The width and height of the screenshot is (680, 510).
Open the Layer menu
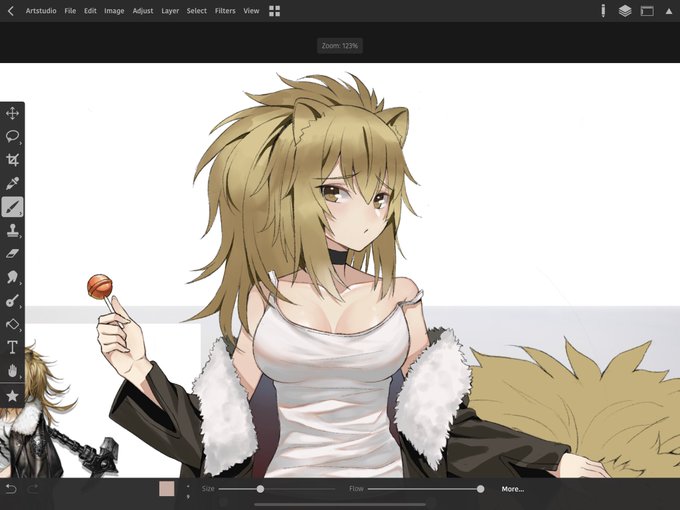[x=170, y=11]
